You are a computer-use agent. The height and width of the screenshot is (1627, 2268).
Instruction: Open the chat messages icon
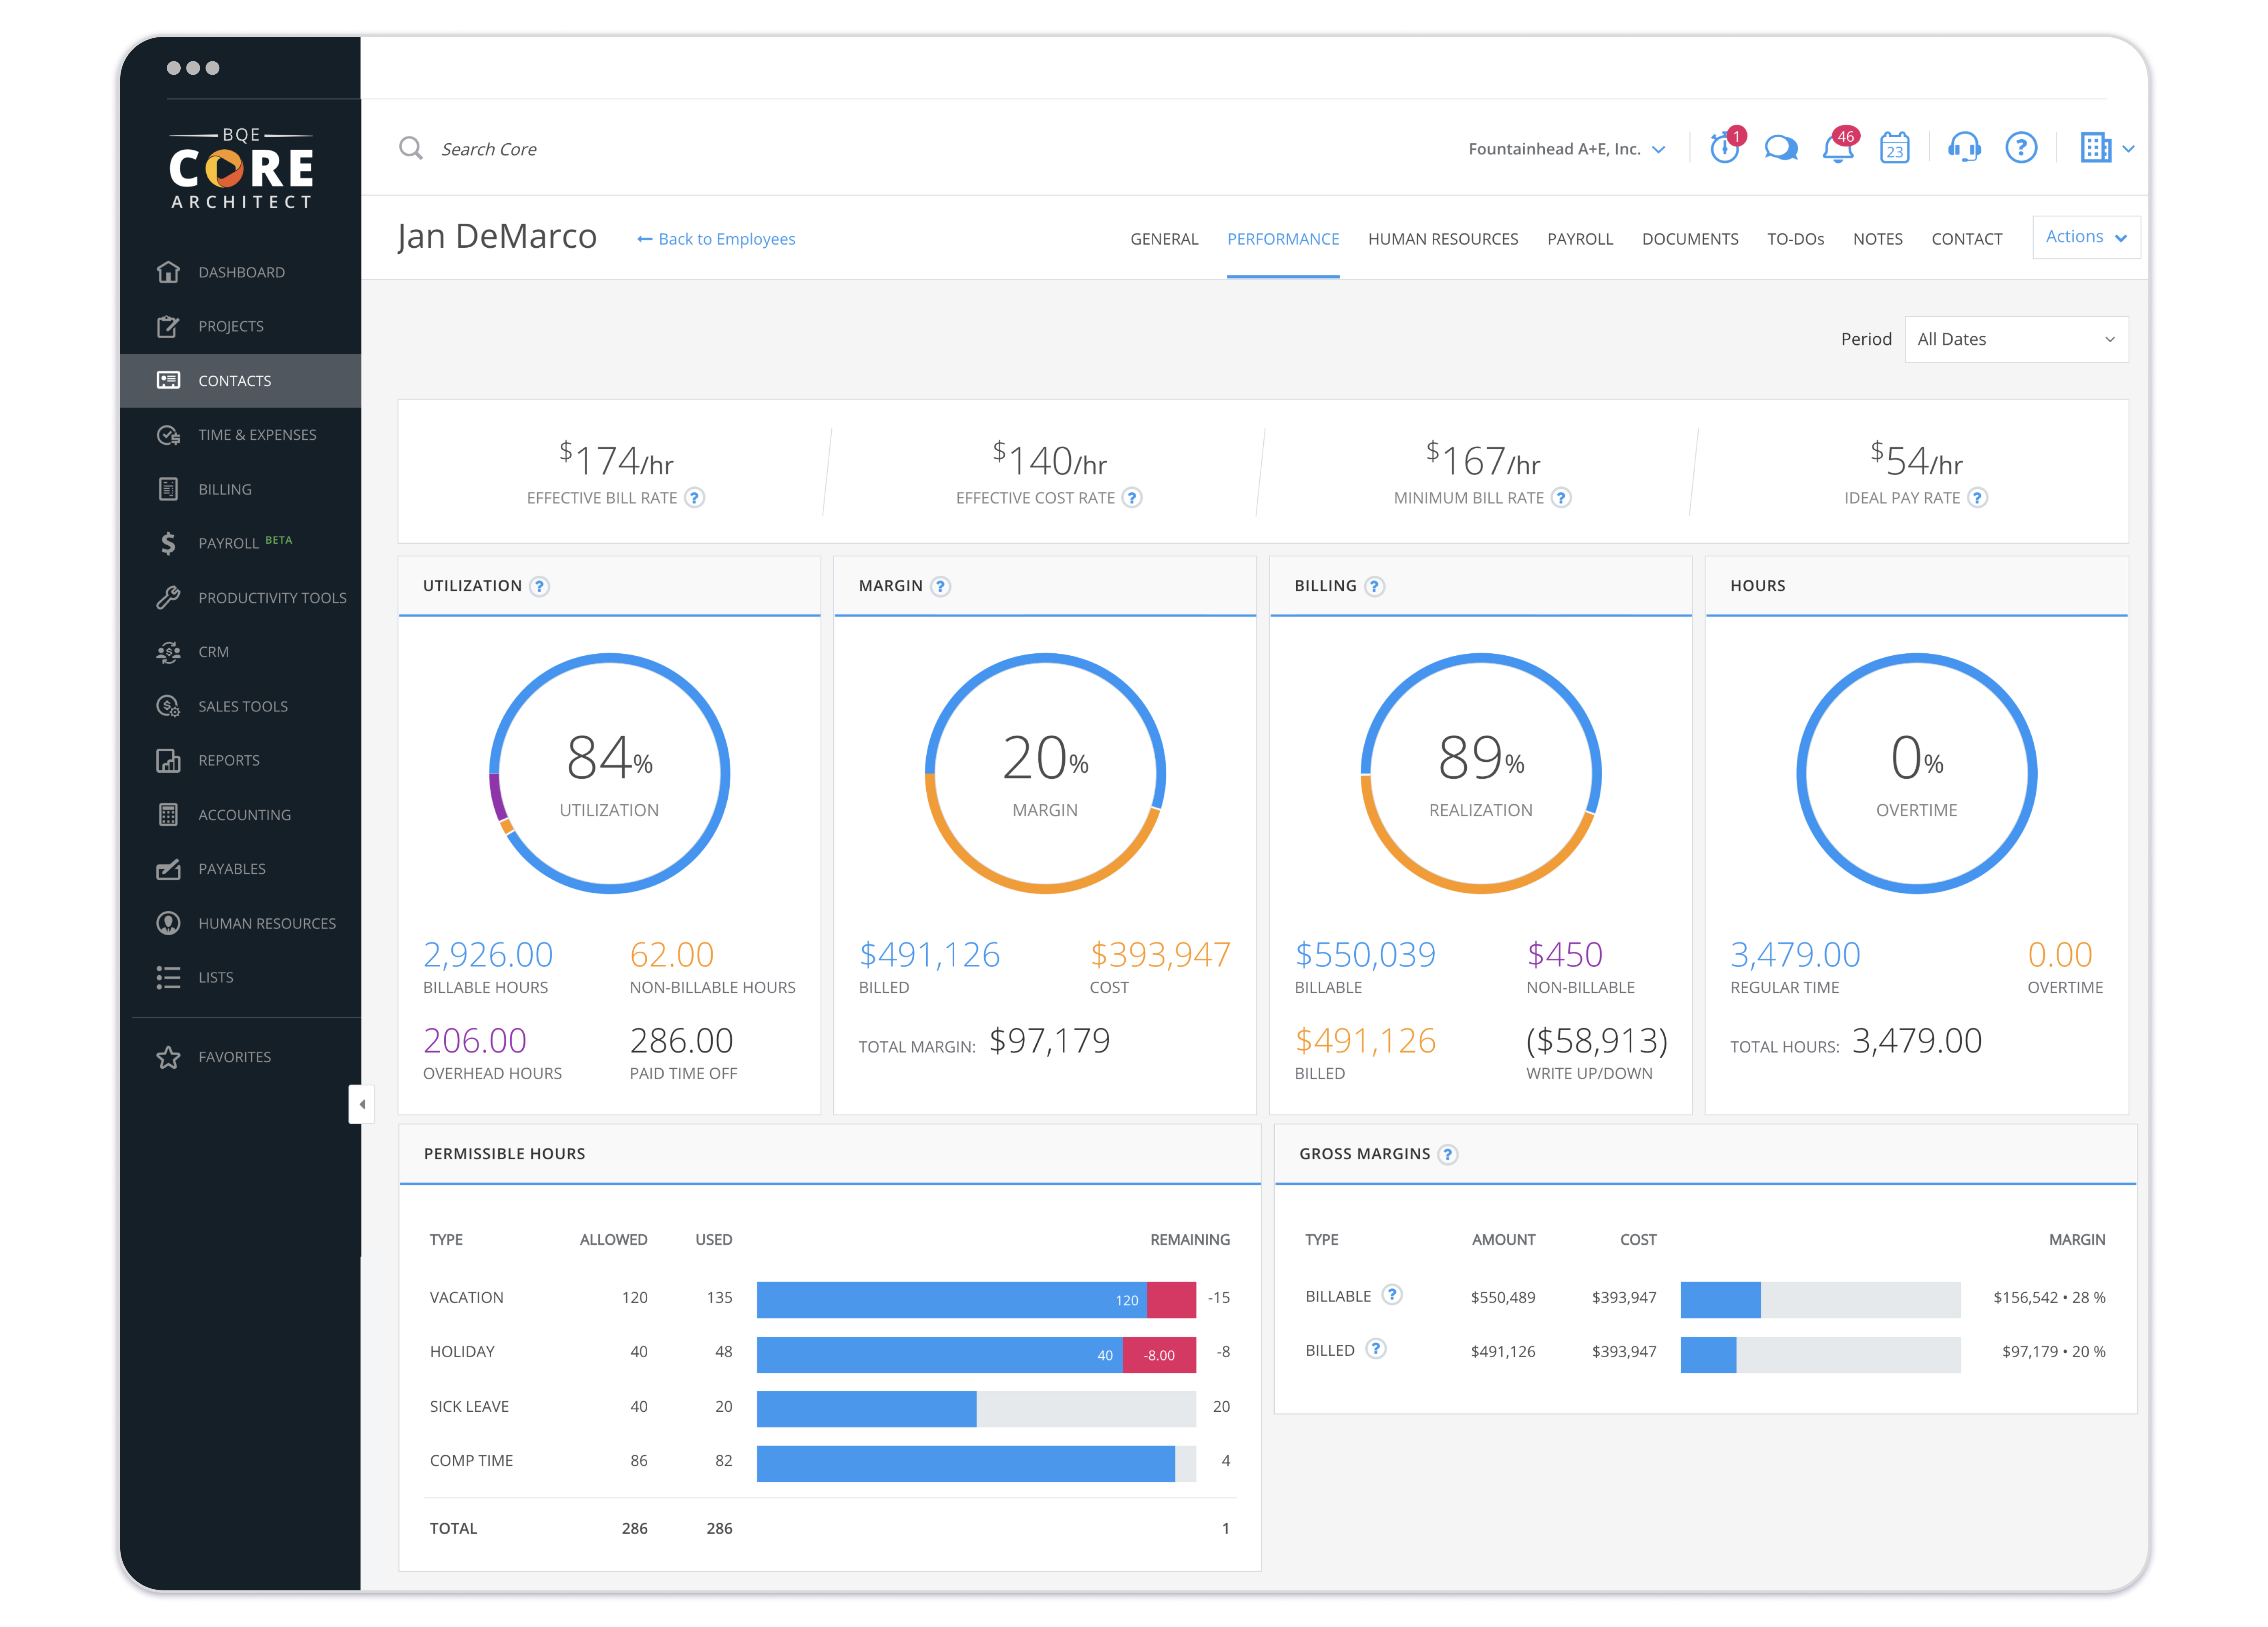coord(1781,148)
